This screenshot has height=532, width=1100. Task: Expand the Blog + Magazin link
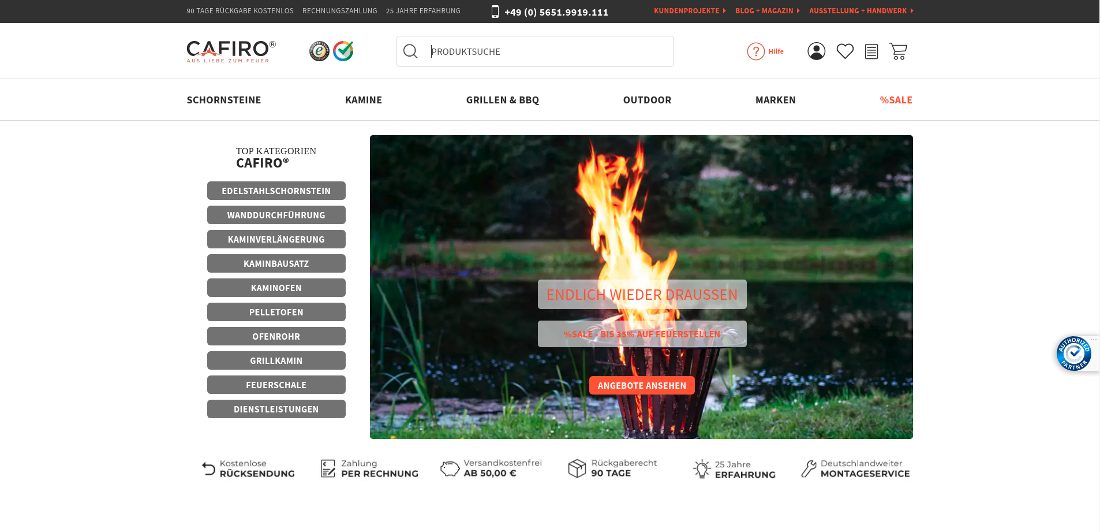tap(766, 11)
